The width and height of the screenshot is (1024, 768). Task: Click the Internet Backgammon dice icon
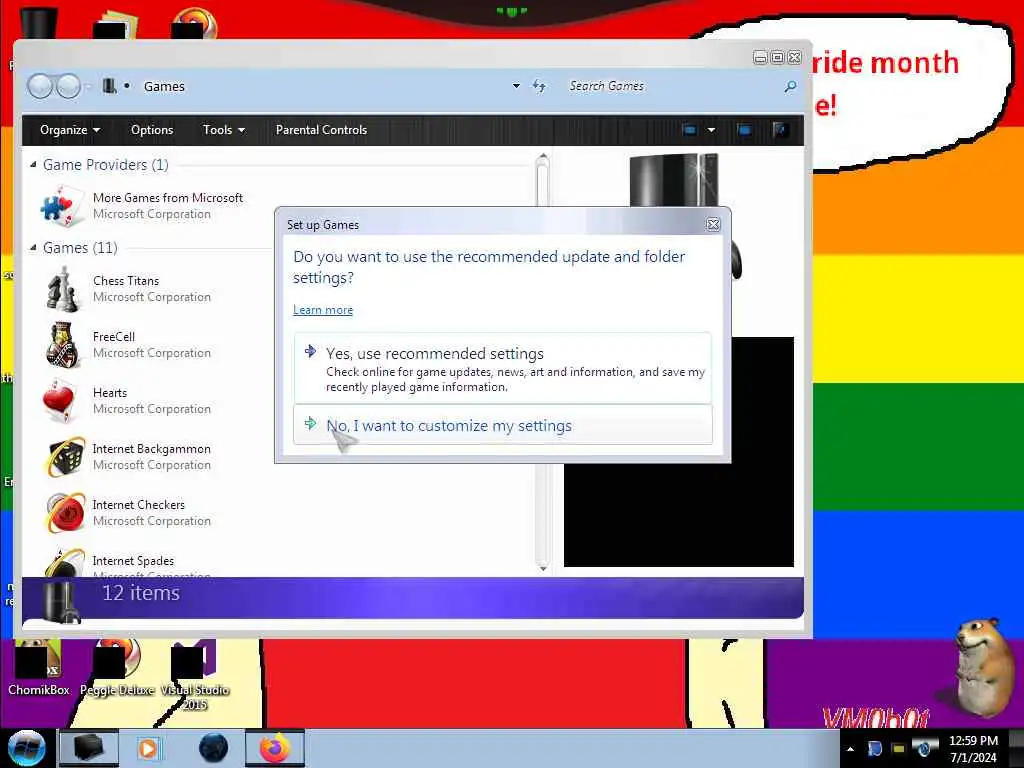[65, 456]
